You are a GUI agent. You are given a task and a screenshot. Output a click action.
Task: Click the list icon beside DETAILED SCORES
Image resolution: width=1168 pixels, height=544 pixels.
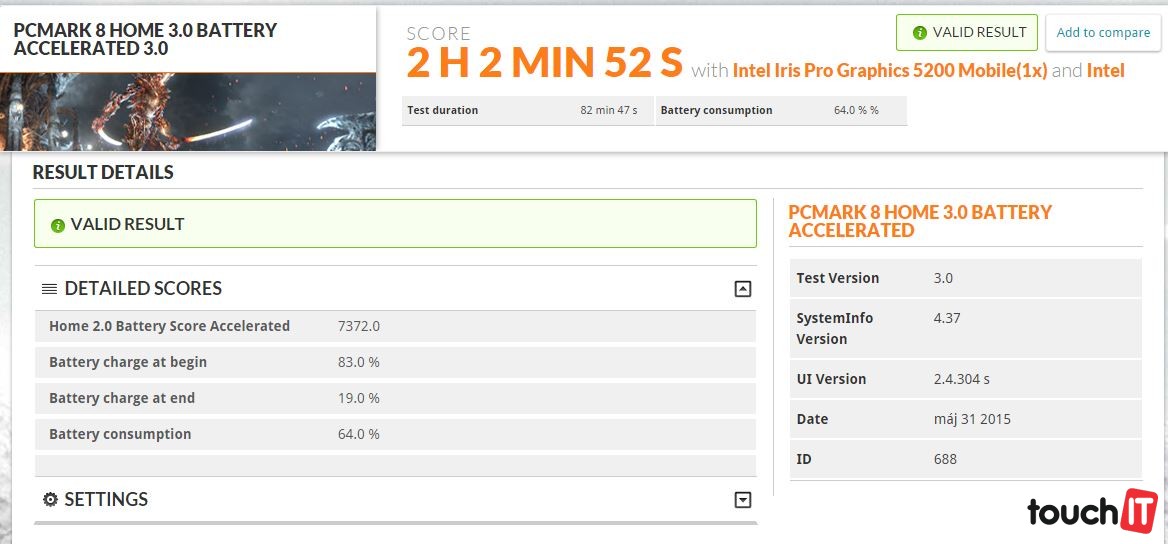tap(49, 289)
